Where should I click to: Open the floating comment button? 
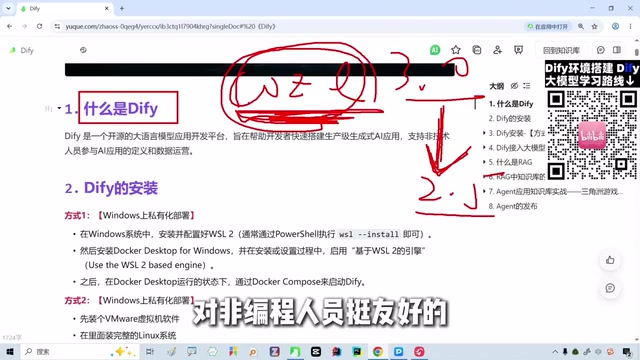(x=610, y=288)
